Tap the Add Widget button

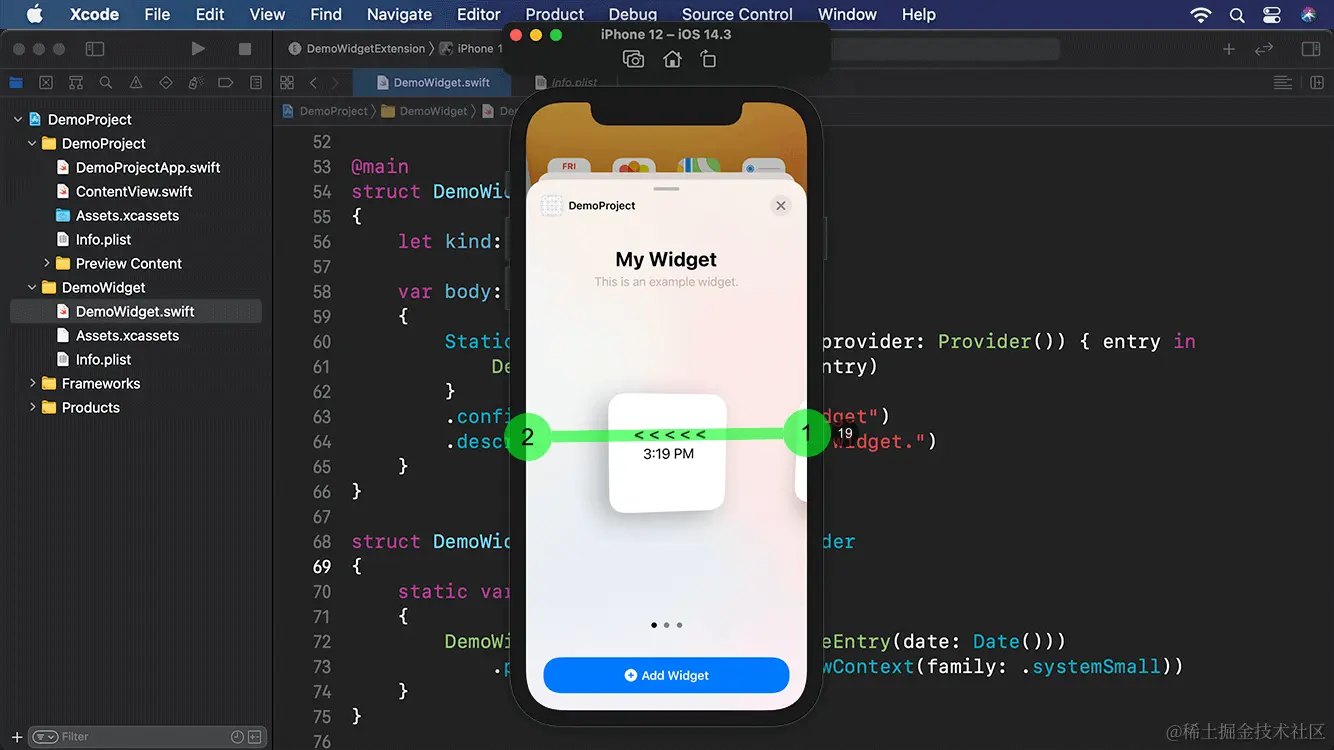pos(666,675)
